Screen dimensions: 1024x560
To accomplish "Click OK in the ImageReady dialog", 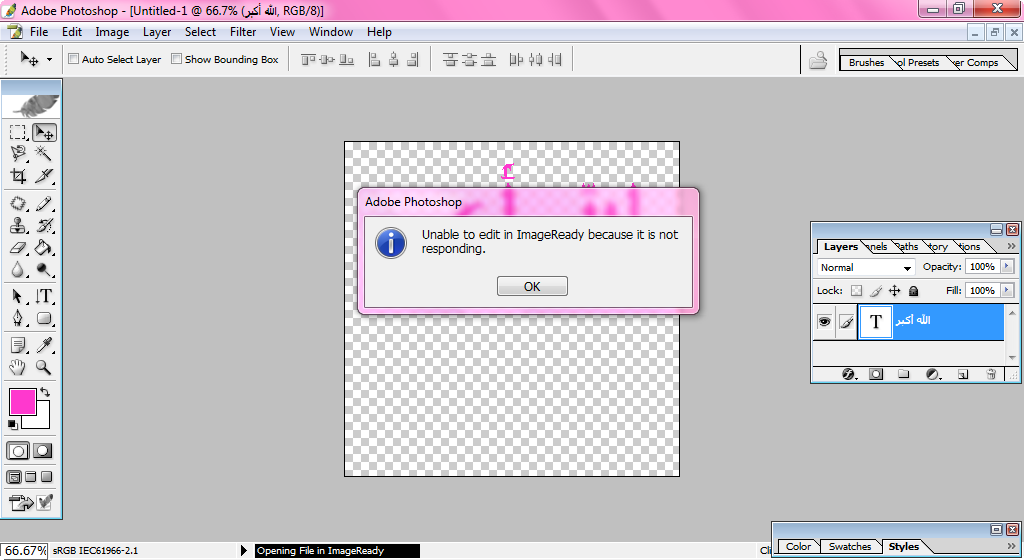I will click(532, 286).
